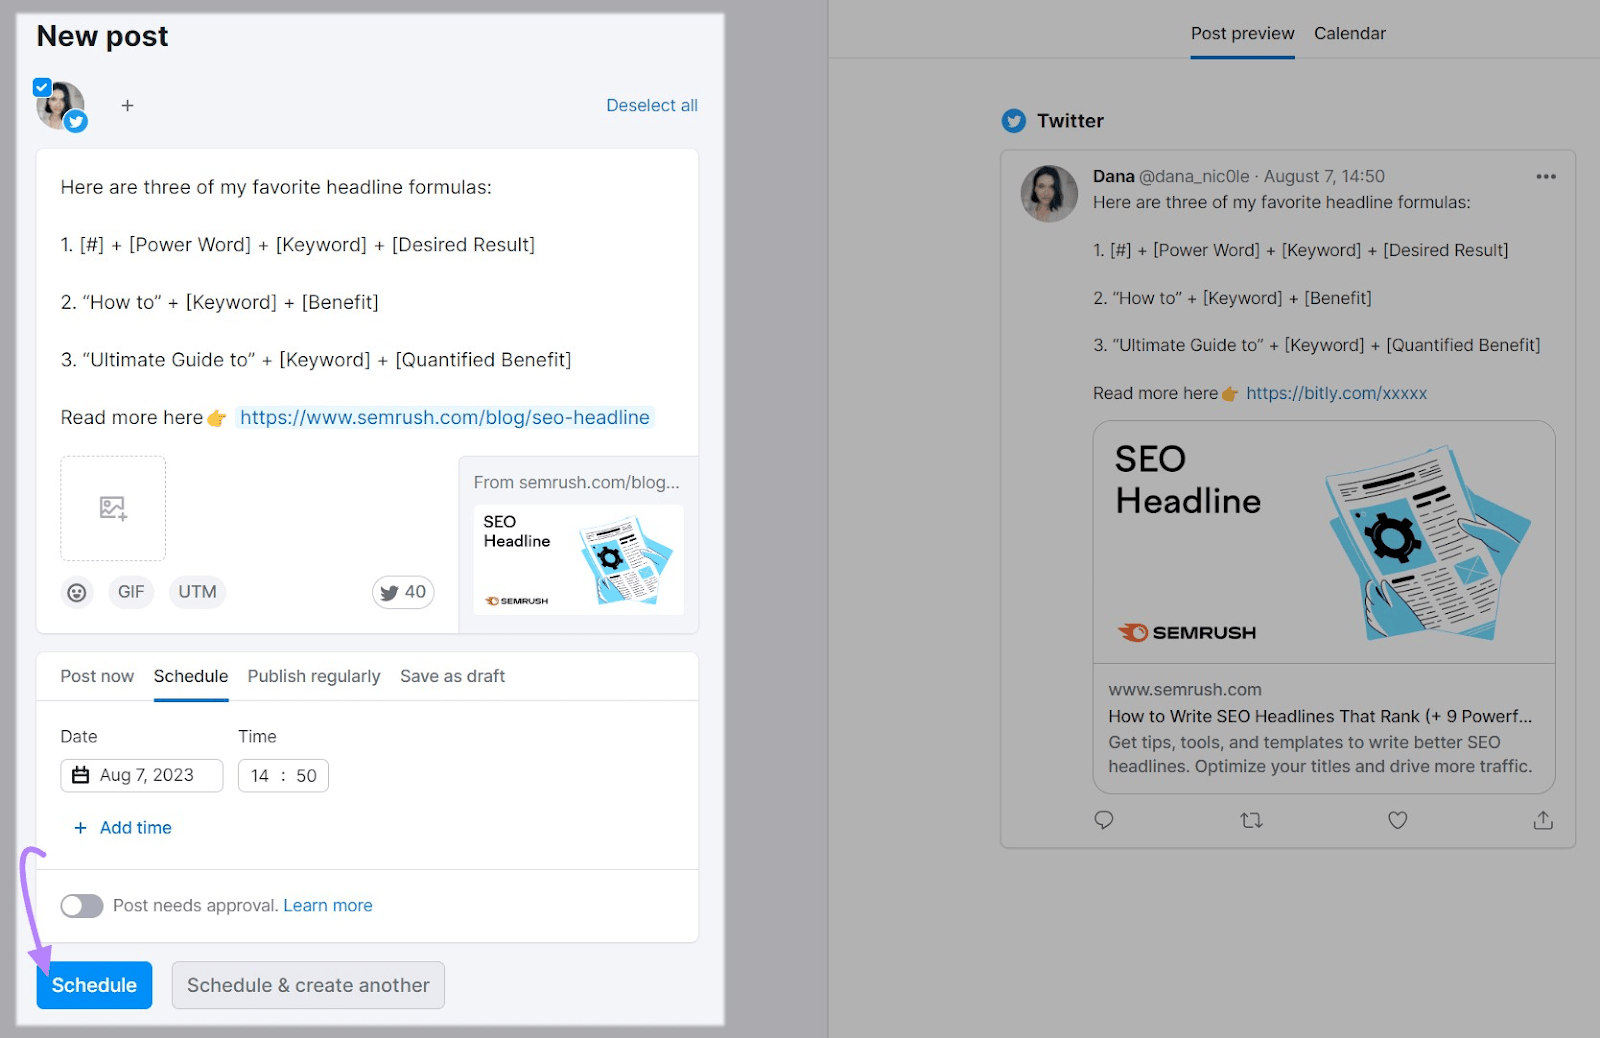The height and width of the screenshot is (1038, 1600).
Task: Click the share icon in the post preview
Action: point(1543,820)
